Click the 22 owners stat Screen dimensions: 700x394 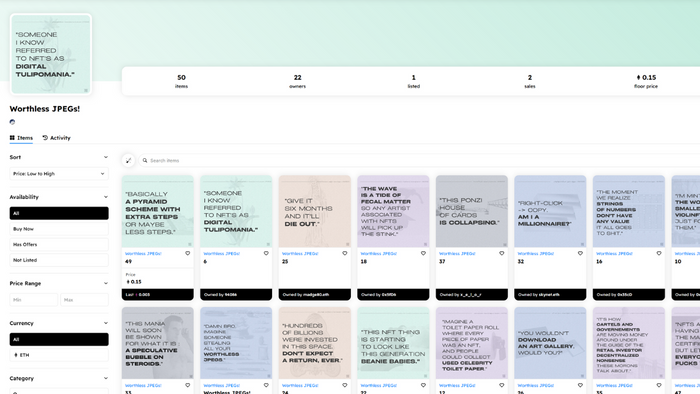(x=297, y=81)
